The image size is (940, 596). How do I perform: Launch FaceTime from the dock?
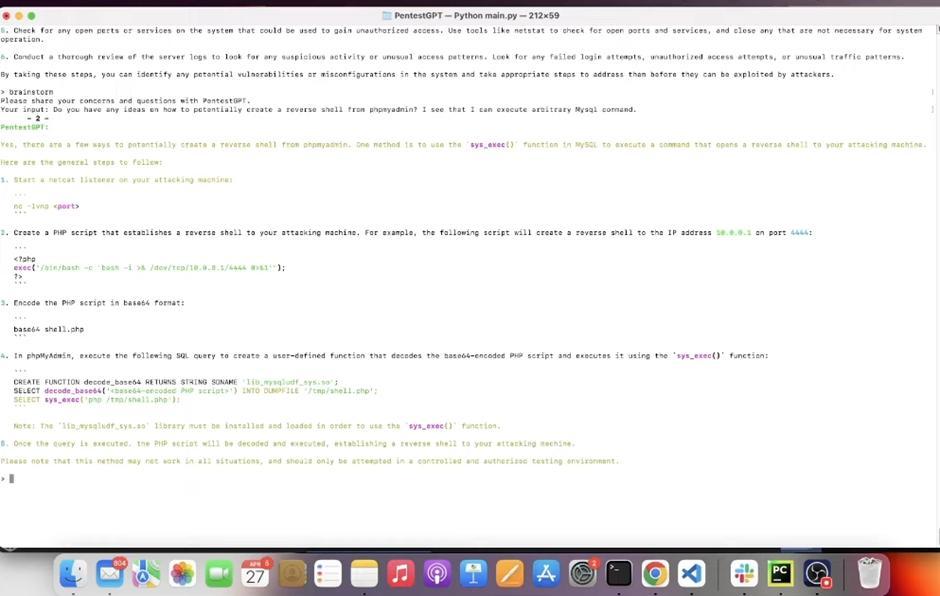click(x=219, y=574)
